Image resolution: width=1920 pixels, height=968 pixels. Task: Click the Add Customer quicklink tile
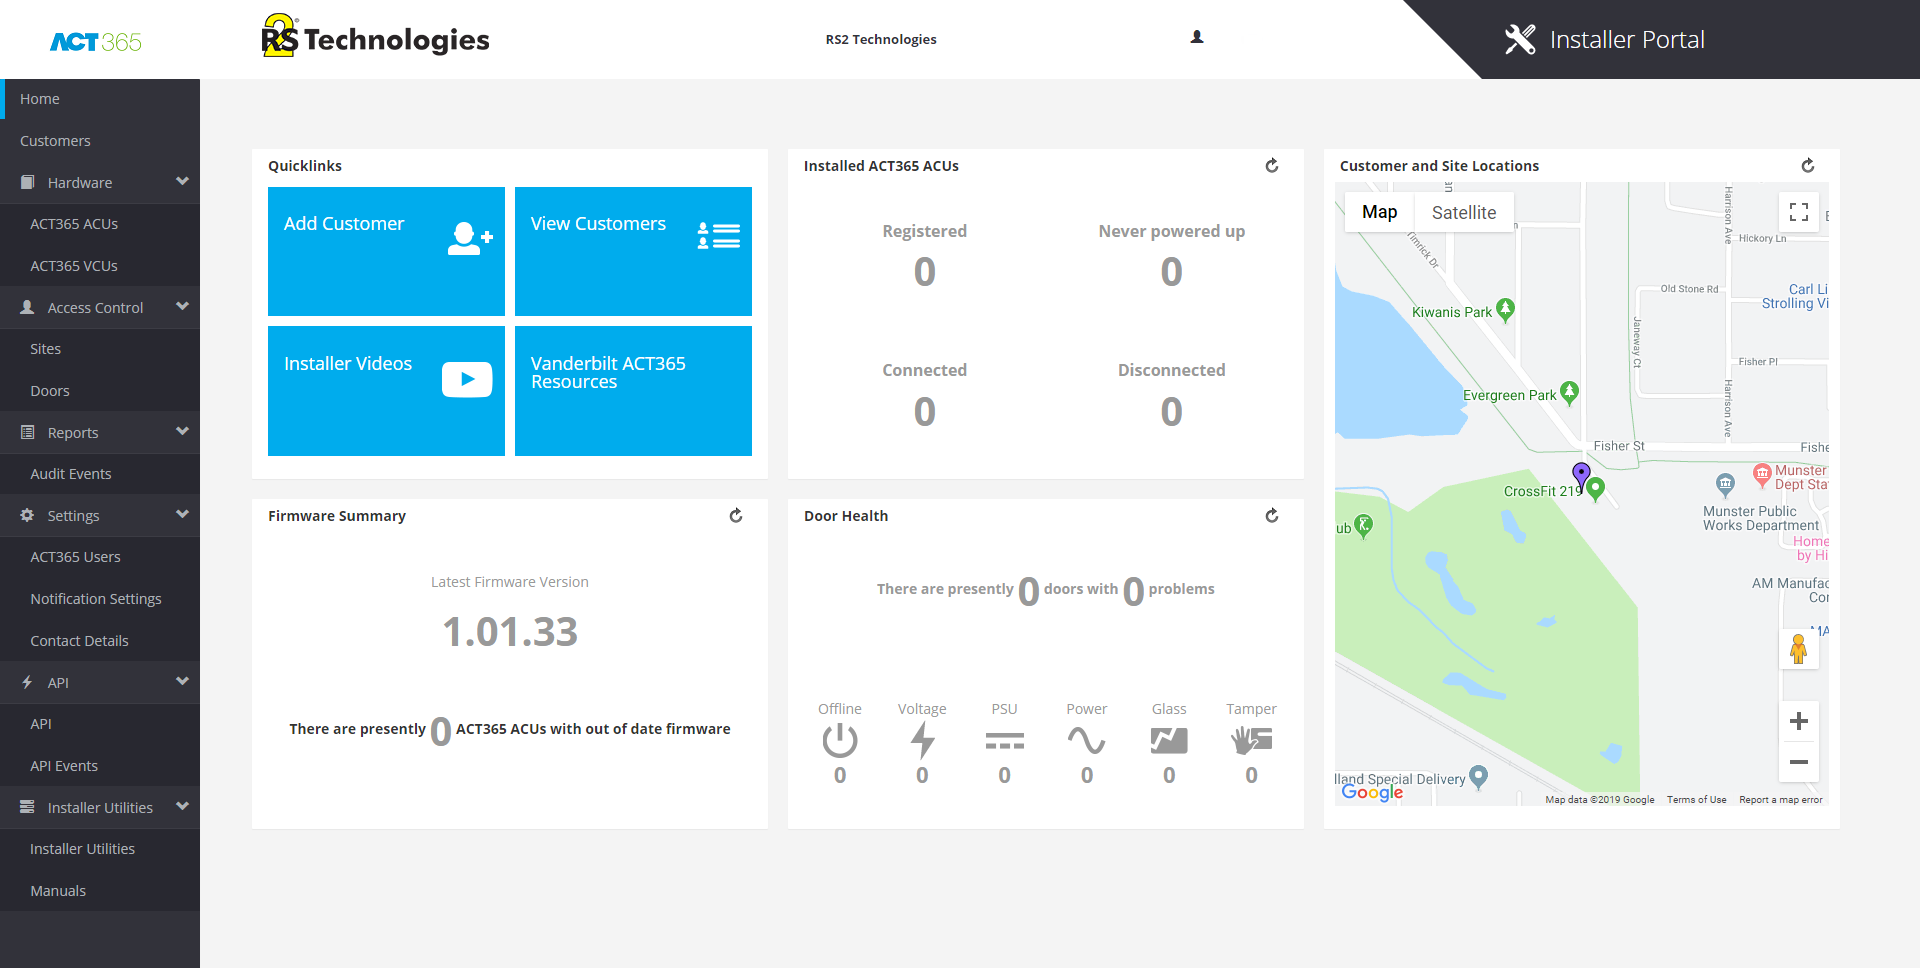pos(386,251)
